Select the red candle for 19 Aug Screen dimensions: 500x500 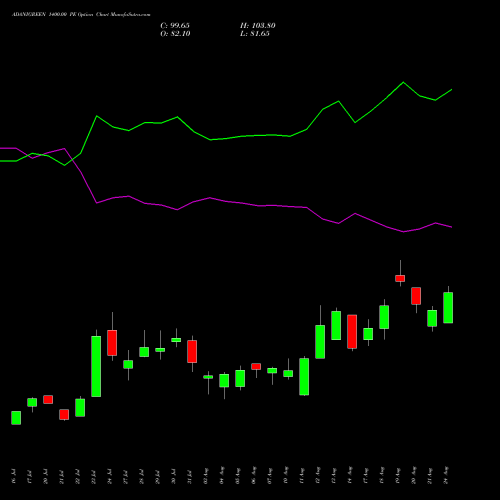tap(400, 278)
